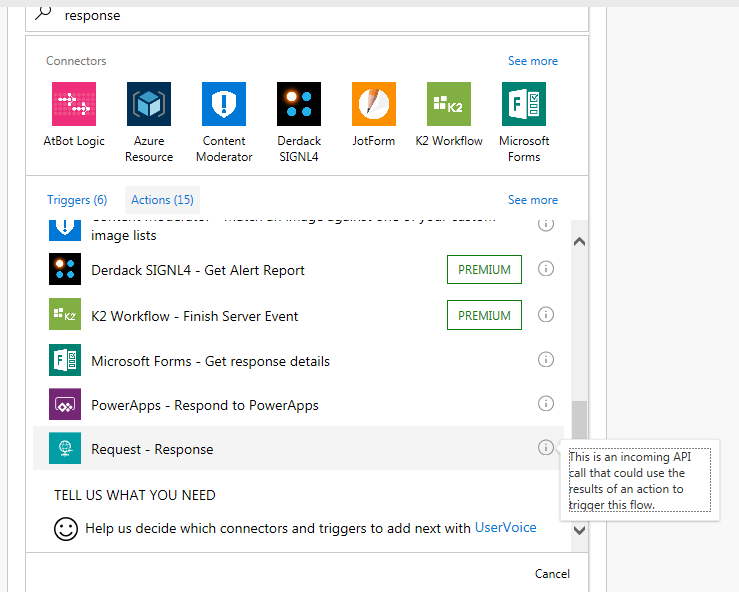Image resolution: width=739 pixels, height=601 pixels.
Task: Click PREMIUM badge on Derdack SIGNL4 action
Action: click(484, 270)
